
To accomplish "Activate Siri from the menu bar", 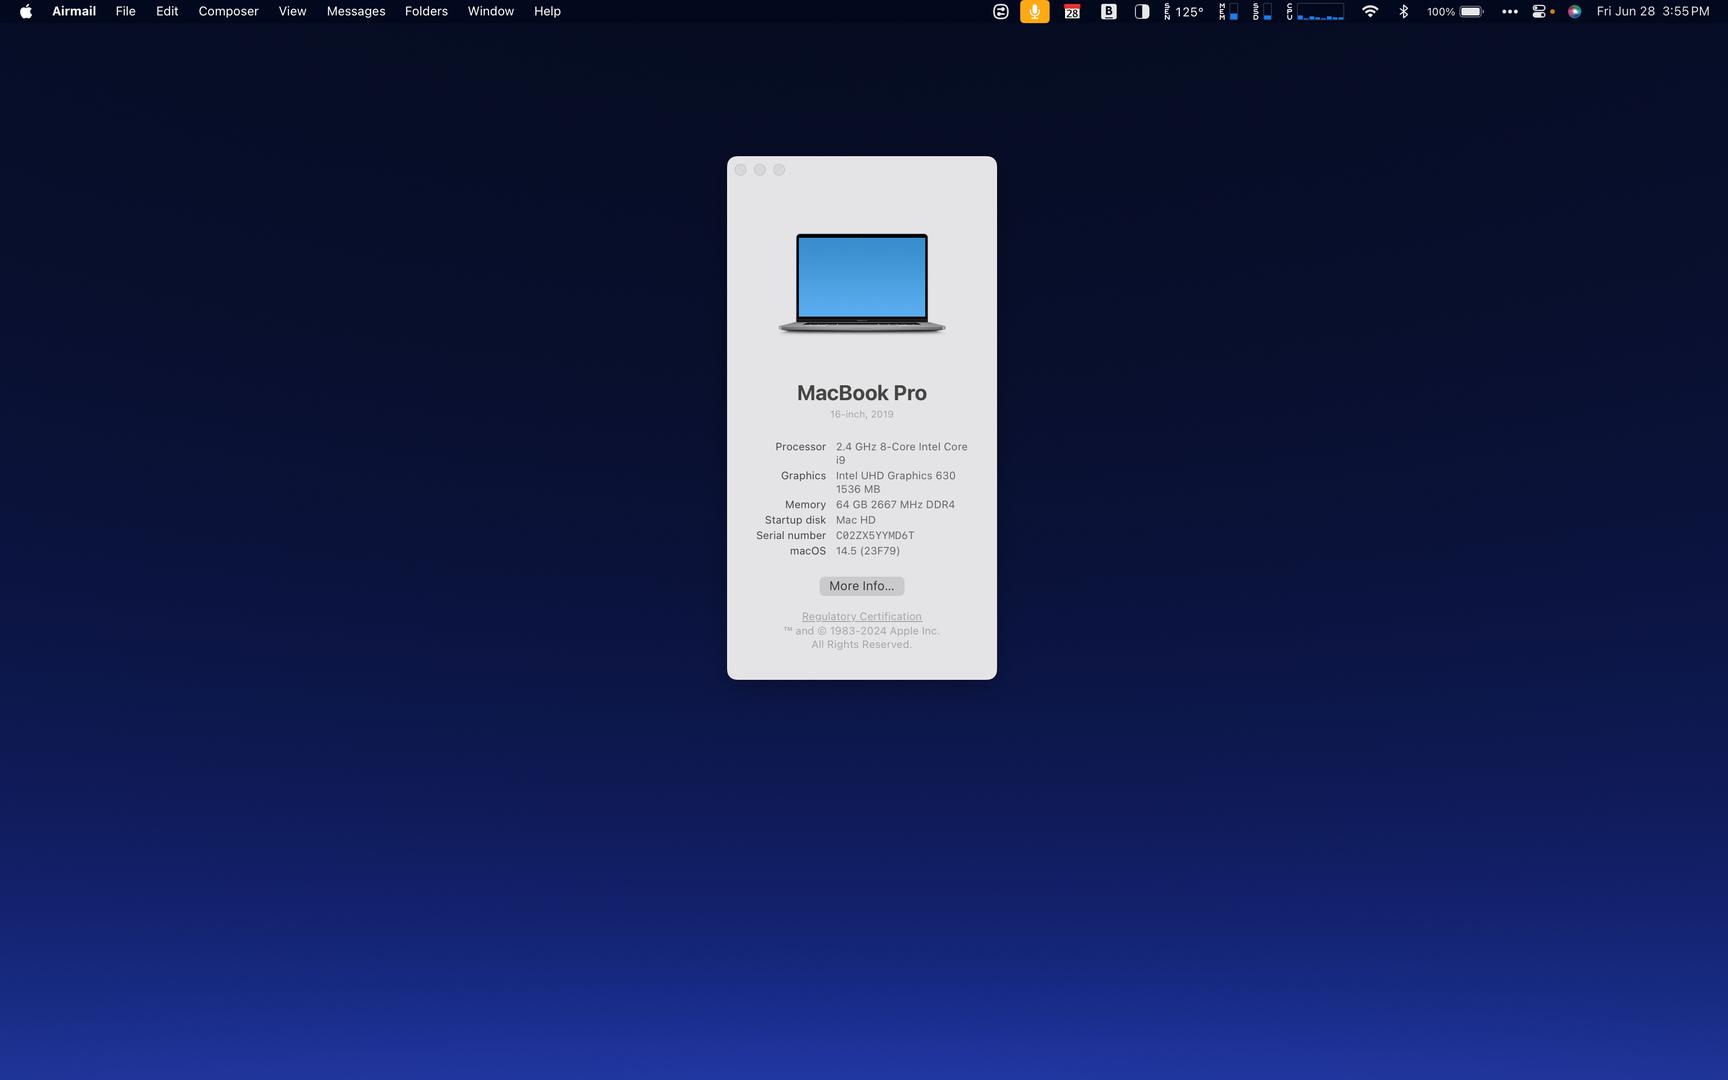I will point(1575,11).
